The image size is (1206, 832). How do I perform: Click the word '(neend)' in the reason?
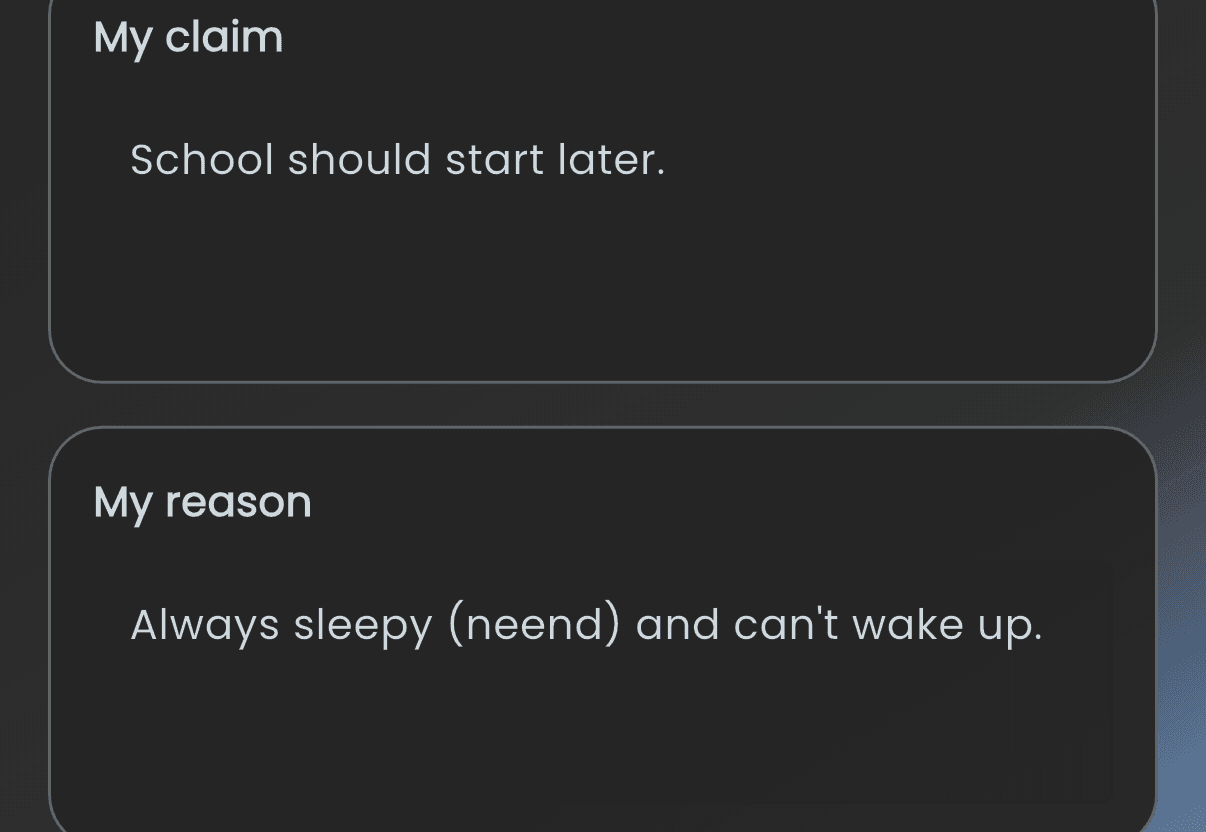point(534,626)
